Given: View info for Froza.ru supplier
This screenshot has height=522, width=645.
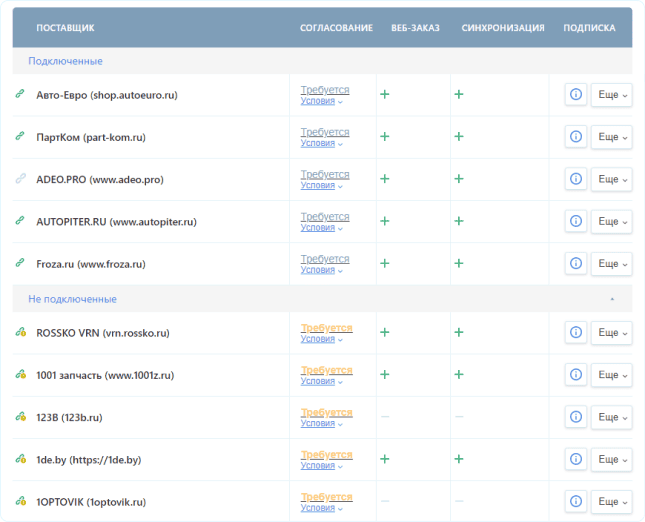Looking at the screenshot, I should point(575,263).
